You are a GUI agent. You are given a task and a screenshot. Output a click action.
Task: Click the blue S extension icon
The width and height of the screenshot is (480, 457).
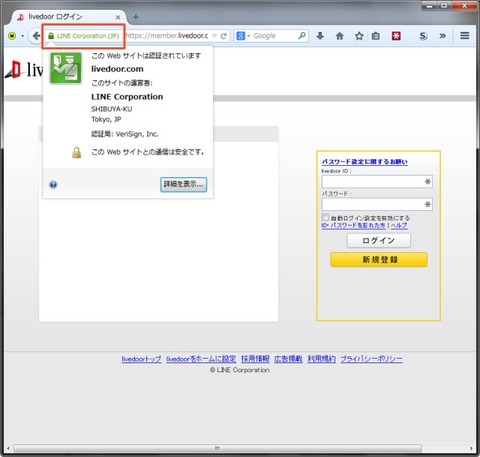423,36
